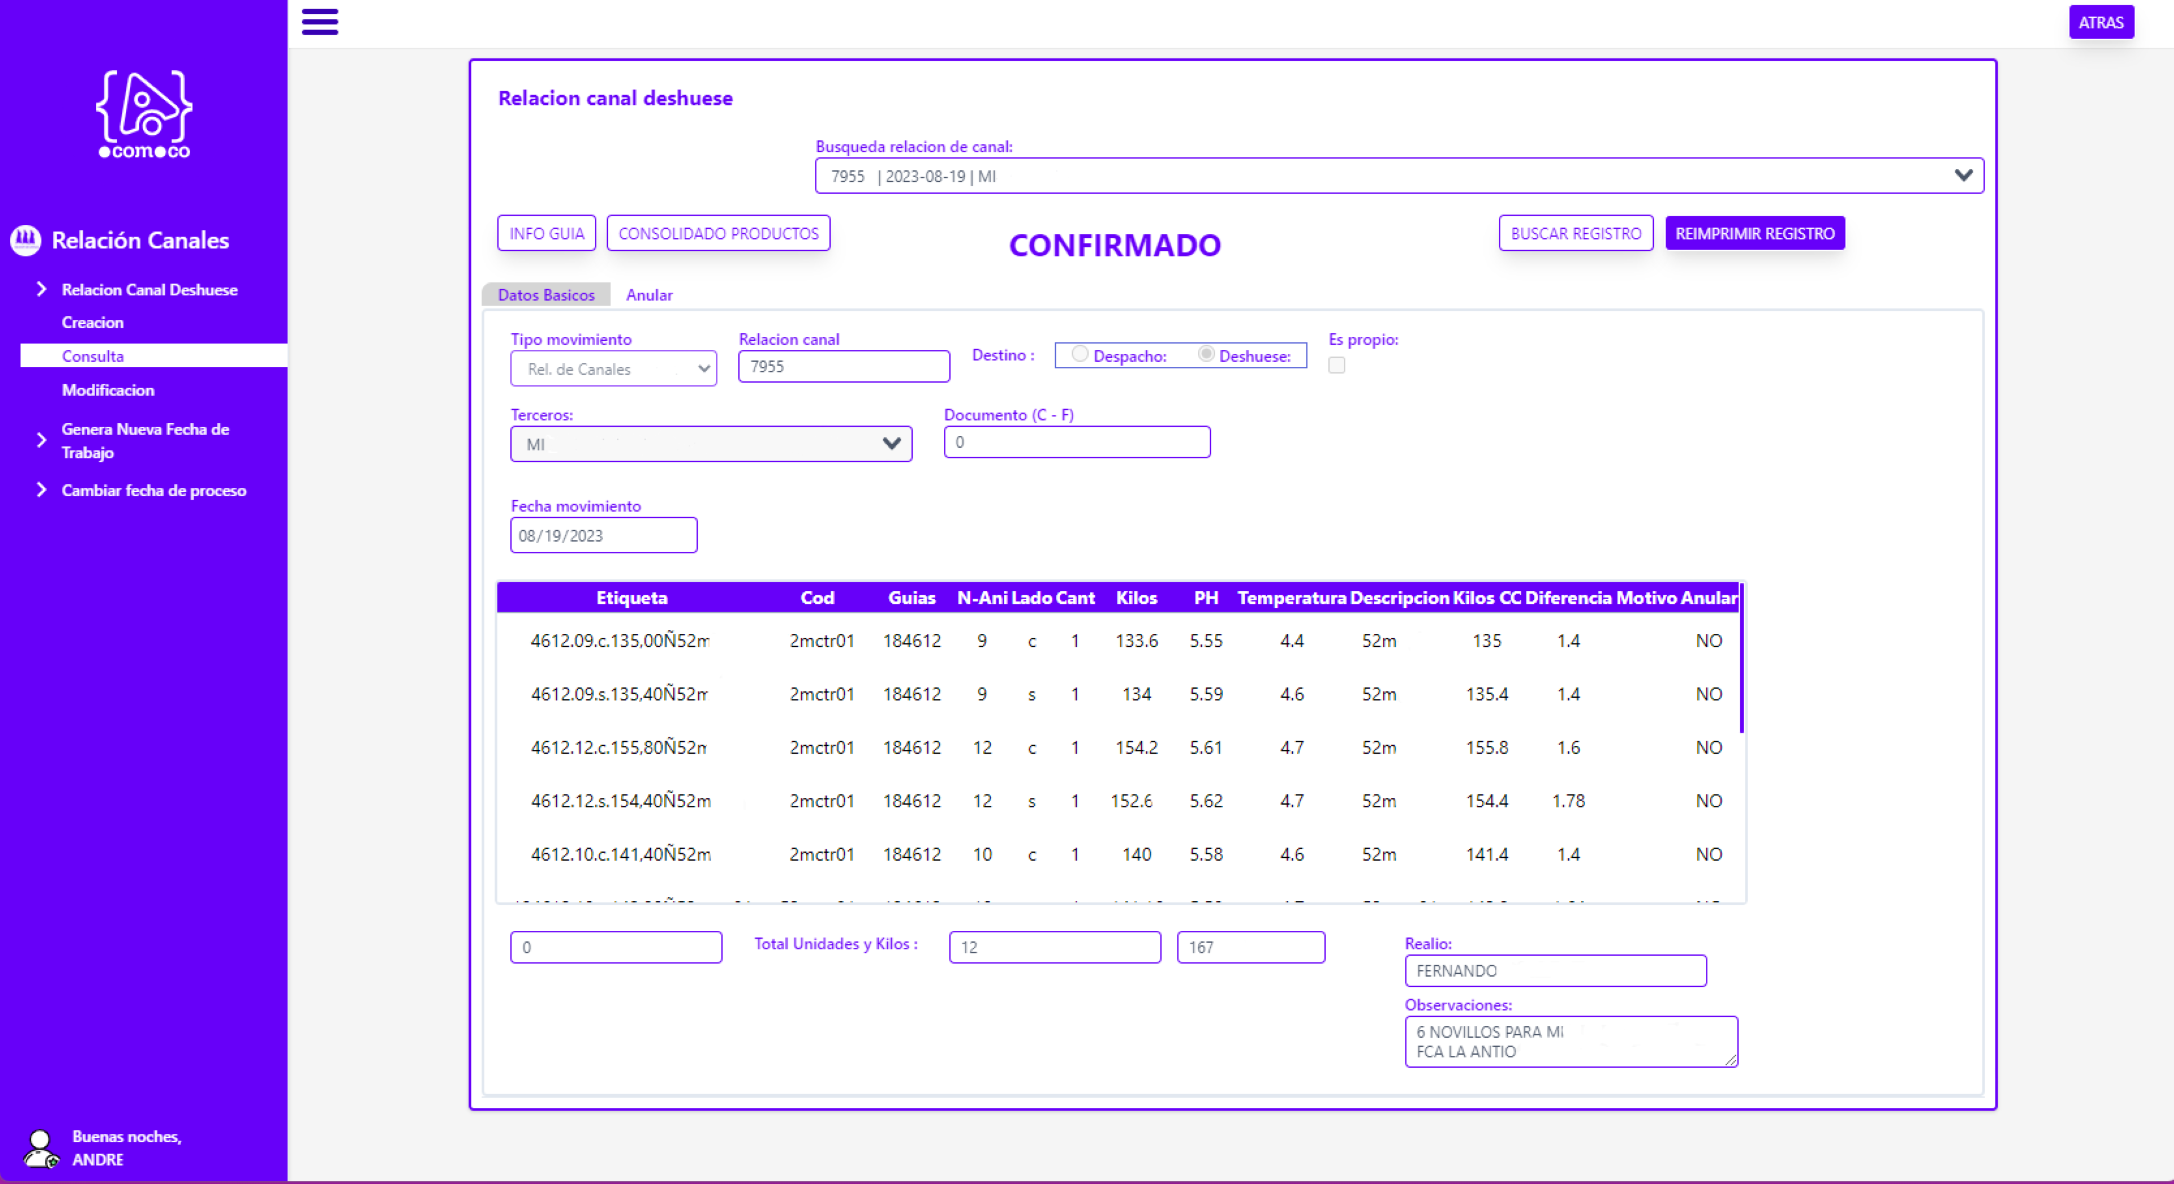
Task: Open the Modificacion sidebar item
Action: (x=108, y=390)
